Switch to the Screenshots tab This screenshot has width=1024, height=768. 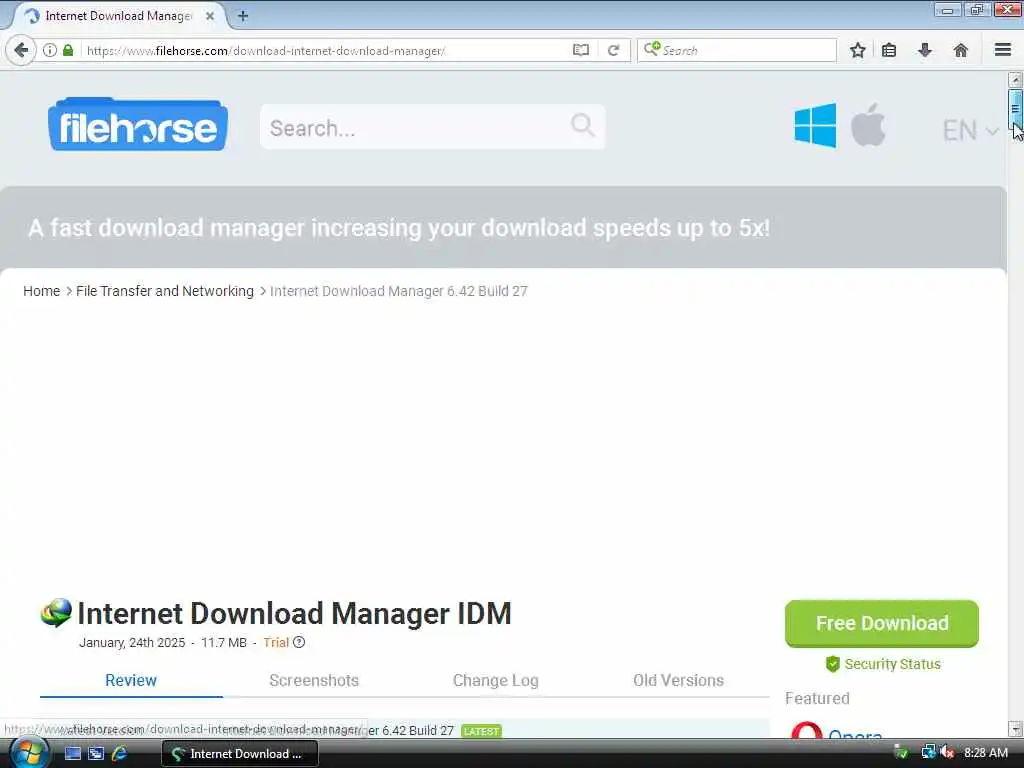[x=314, y=680]
